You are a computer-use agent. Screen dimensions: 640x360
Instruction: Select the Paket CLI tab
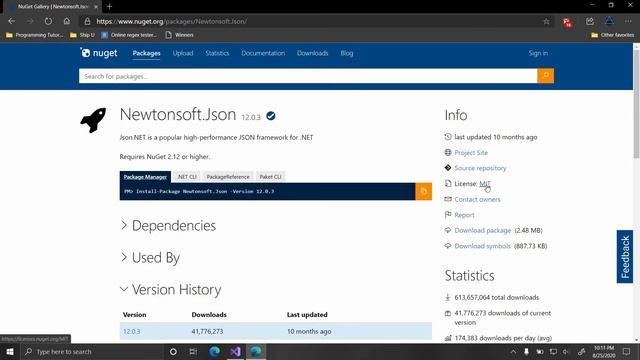point(271,177)
